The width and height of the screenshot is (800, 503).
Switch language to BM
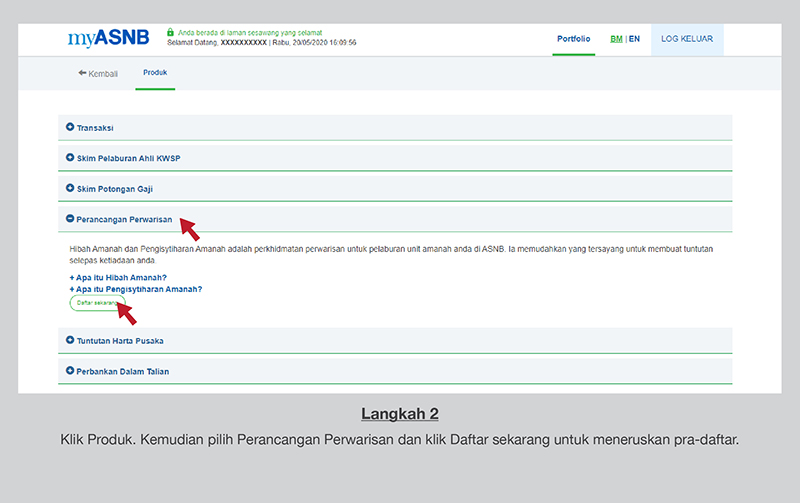coord(616,39)
